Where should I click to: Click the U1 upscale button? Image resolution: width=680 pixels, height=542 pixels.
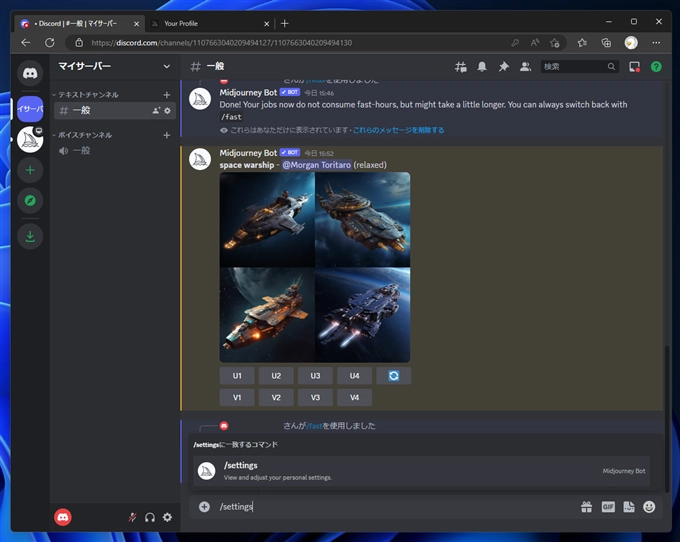pos(237,375)
